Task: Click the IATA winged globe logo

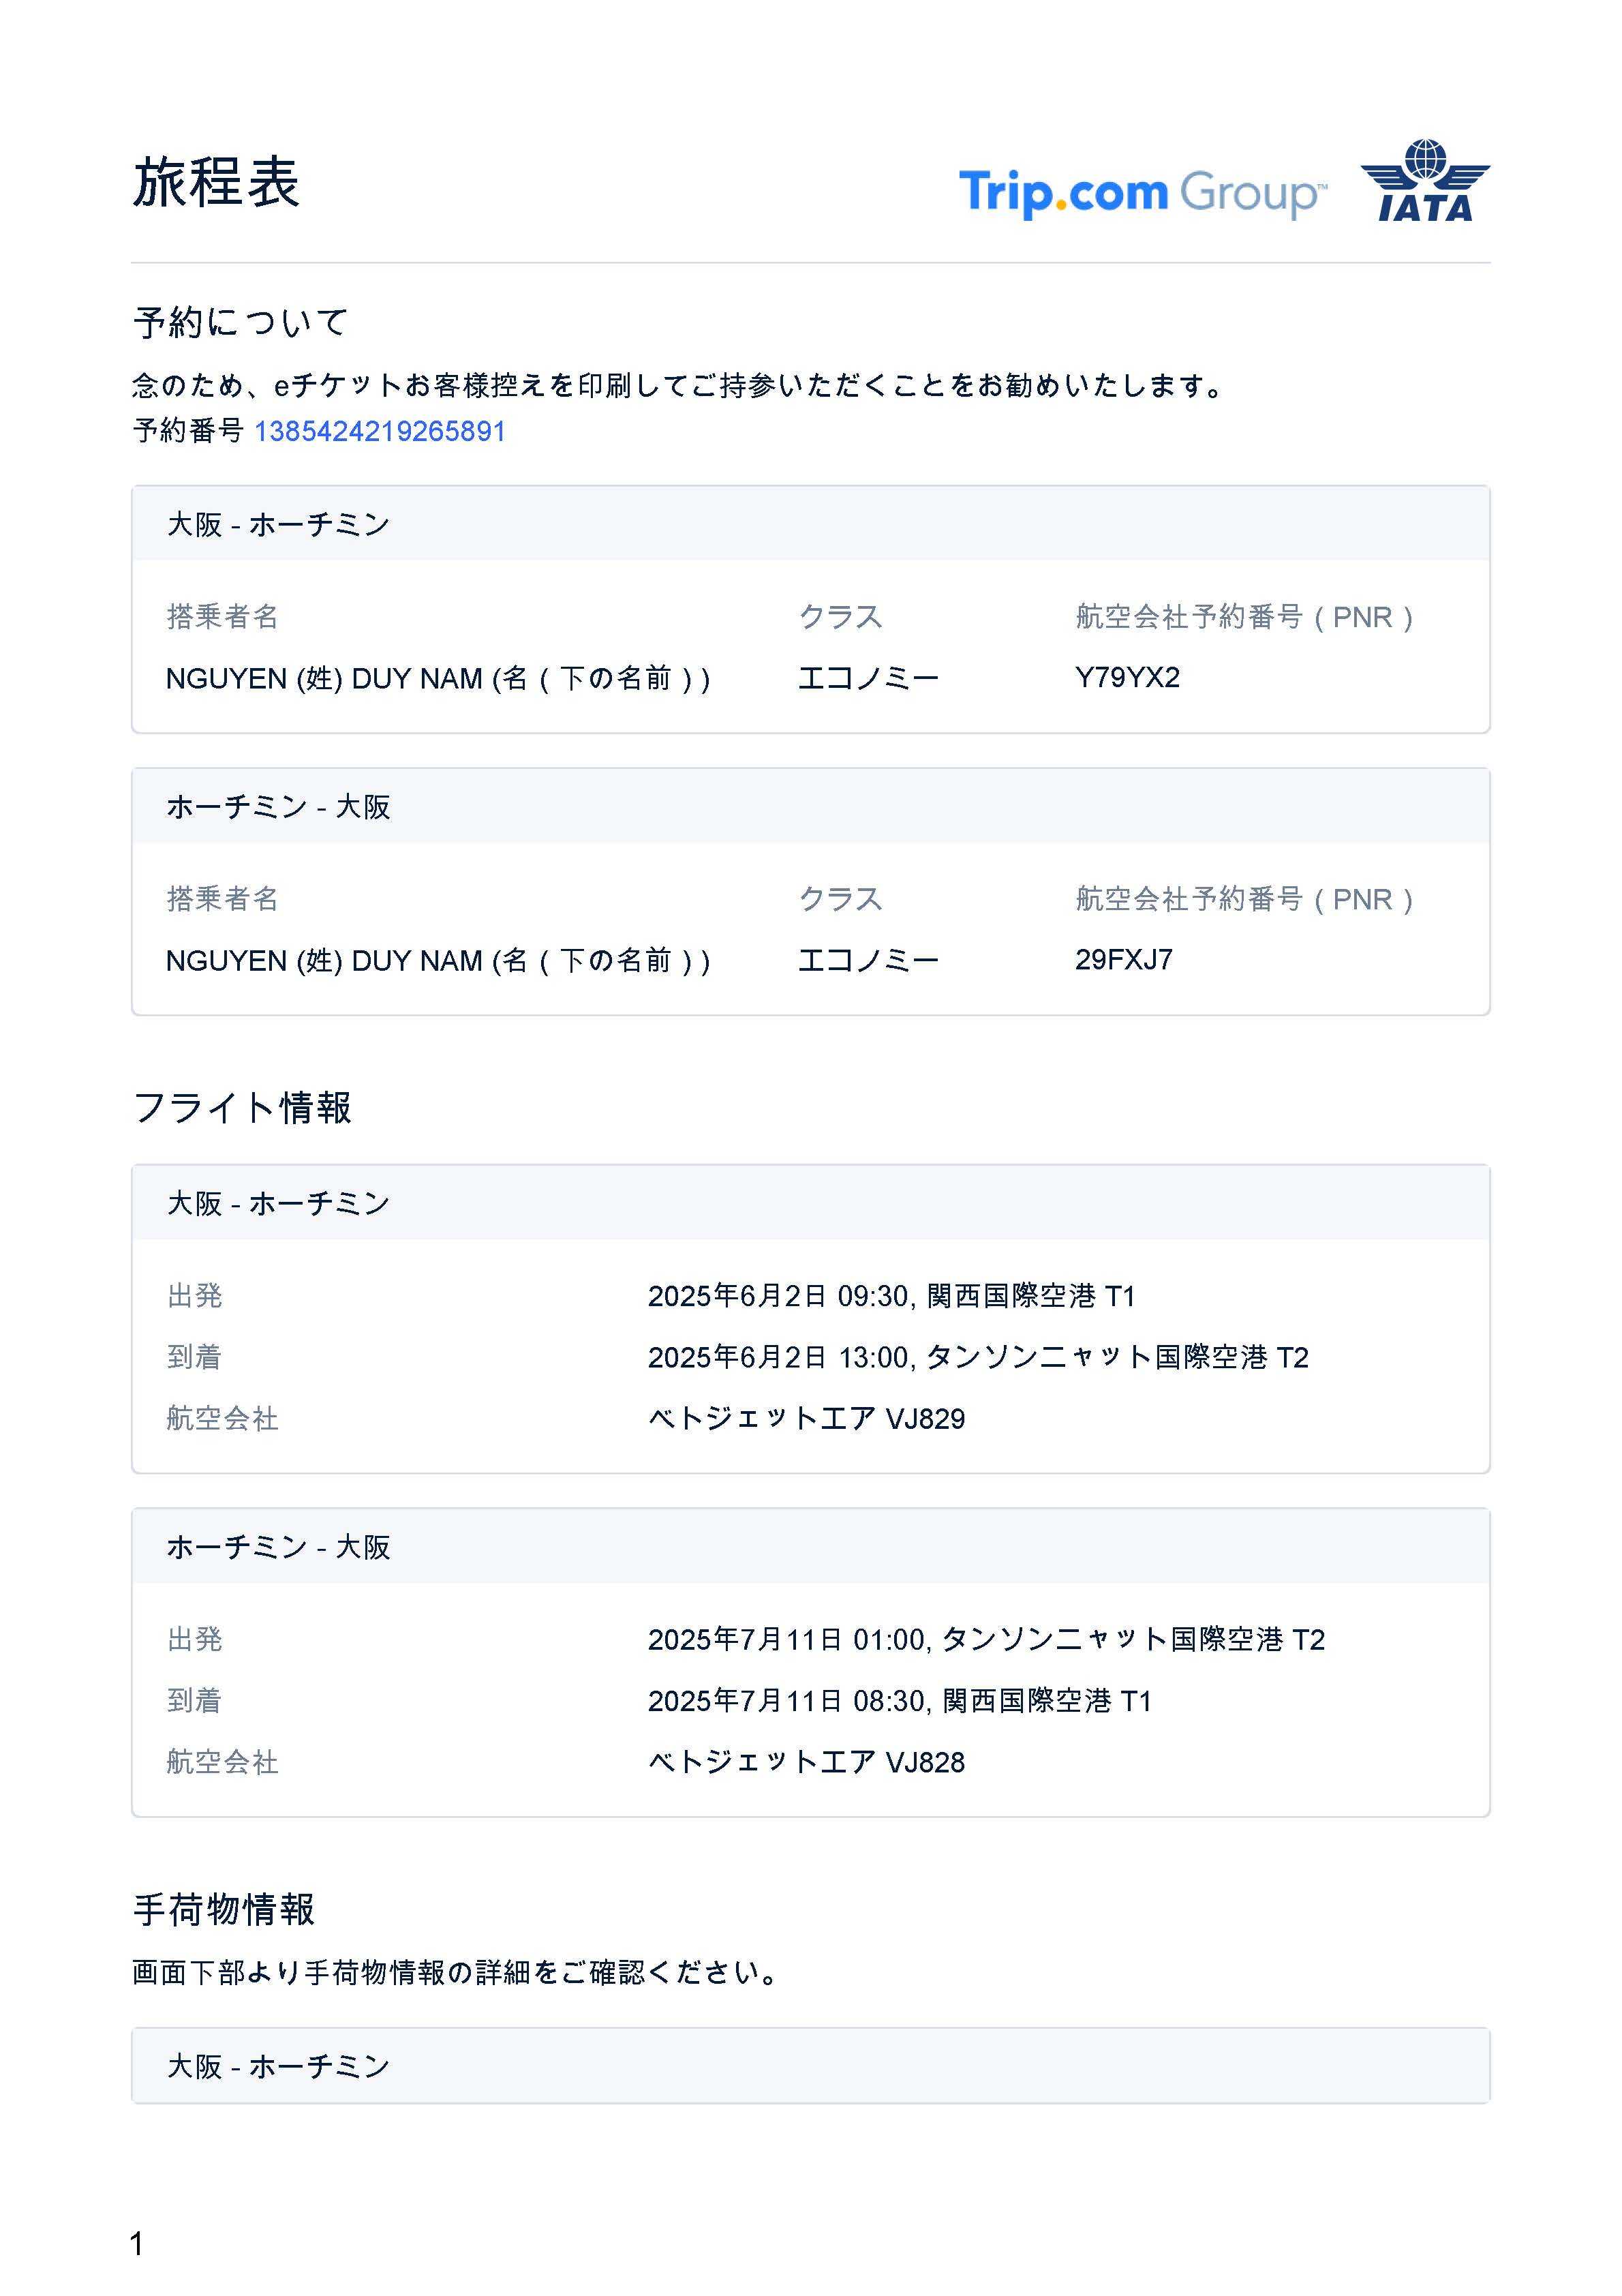Action: [1424, 181]
